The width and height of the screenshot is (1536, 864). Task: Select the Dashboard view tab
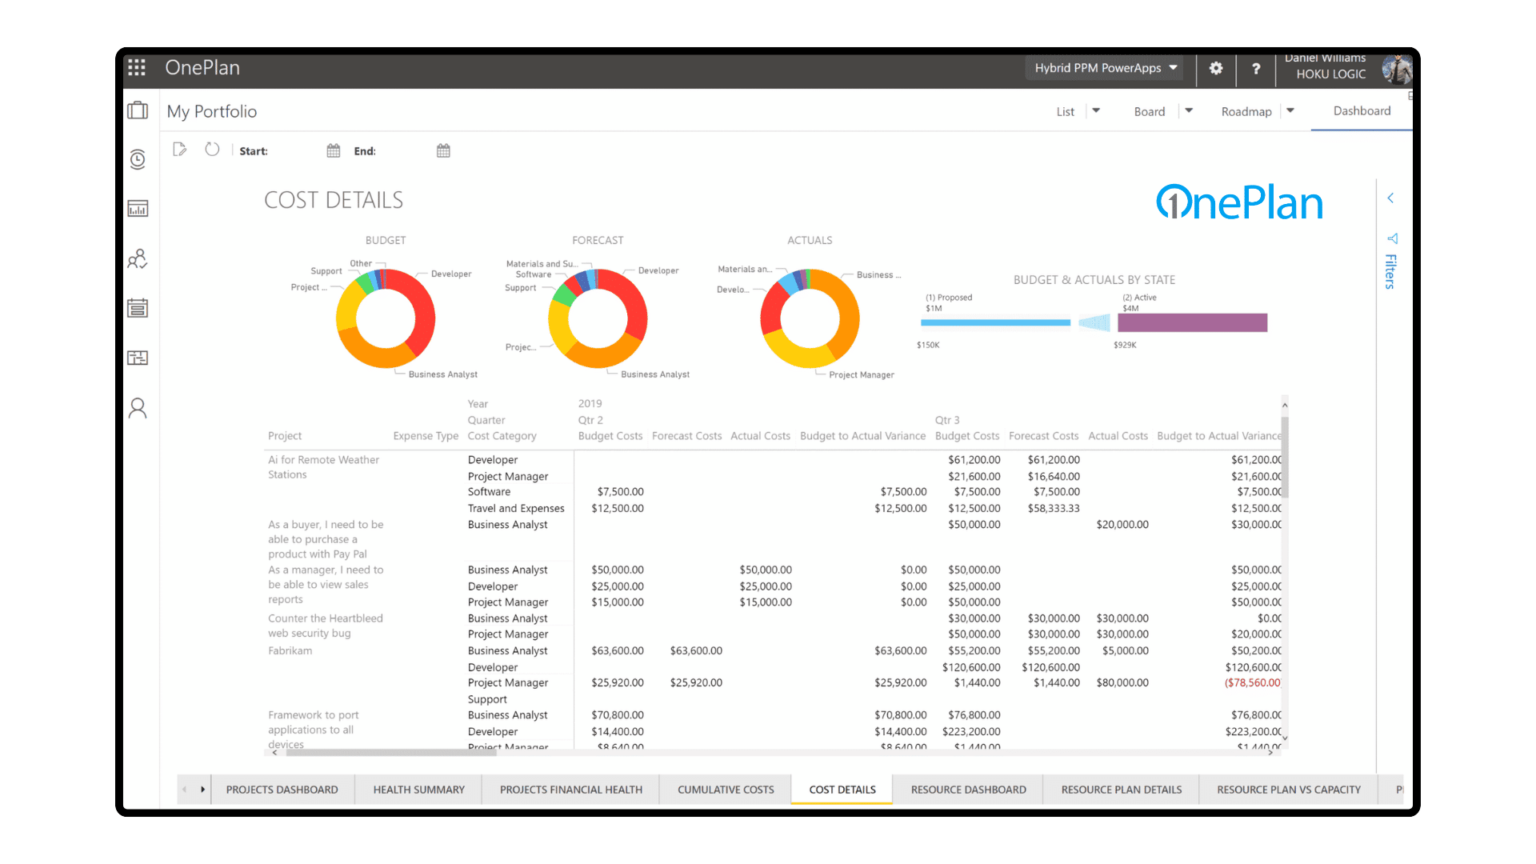[1361, 111]
